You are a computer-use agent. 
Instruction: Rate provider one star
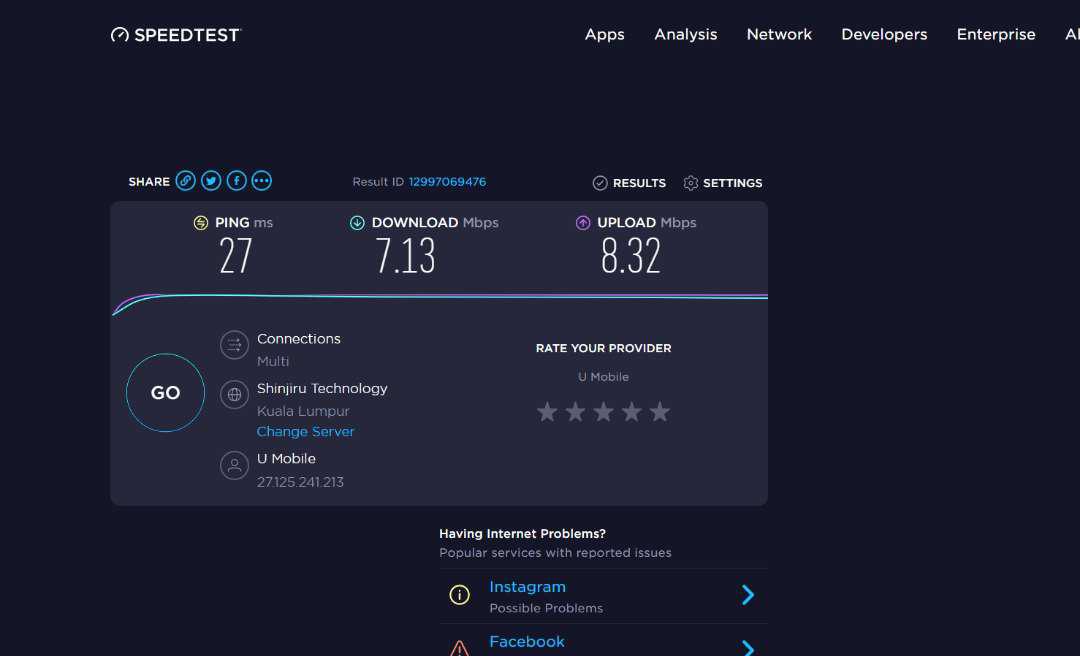click(548, 412)
